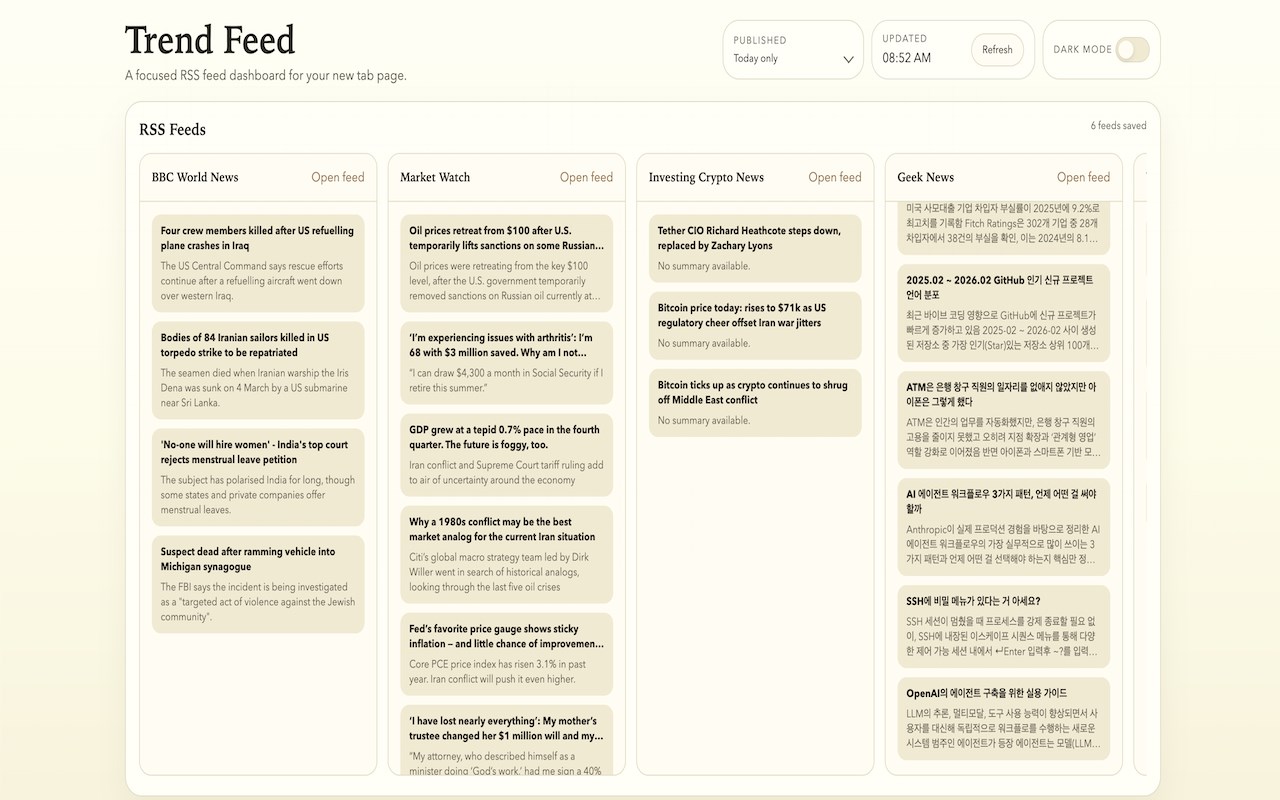Open the Fitch Ratings article in Geek News
Viewport: 1280px width, 800px height.
pyautogui.click(x=1003, y=227)
